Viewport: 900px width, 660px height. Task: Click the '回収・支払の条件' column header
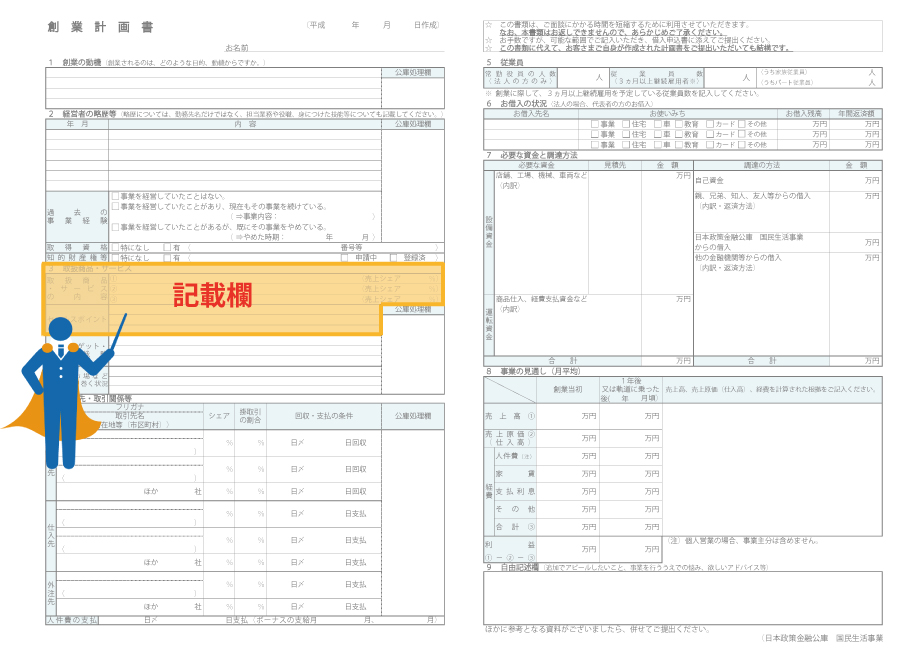(324, 416)
